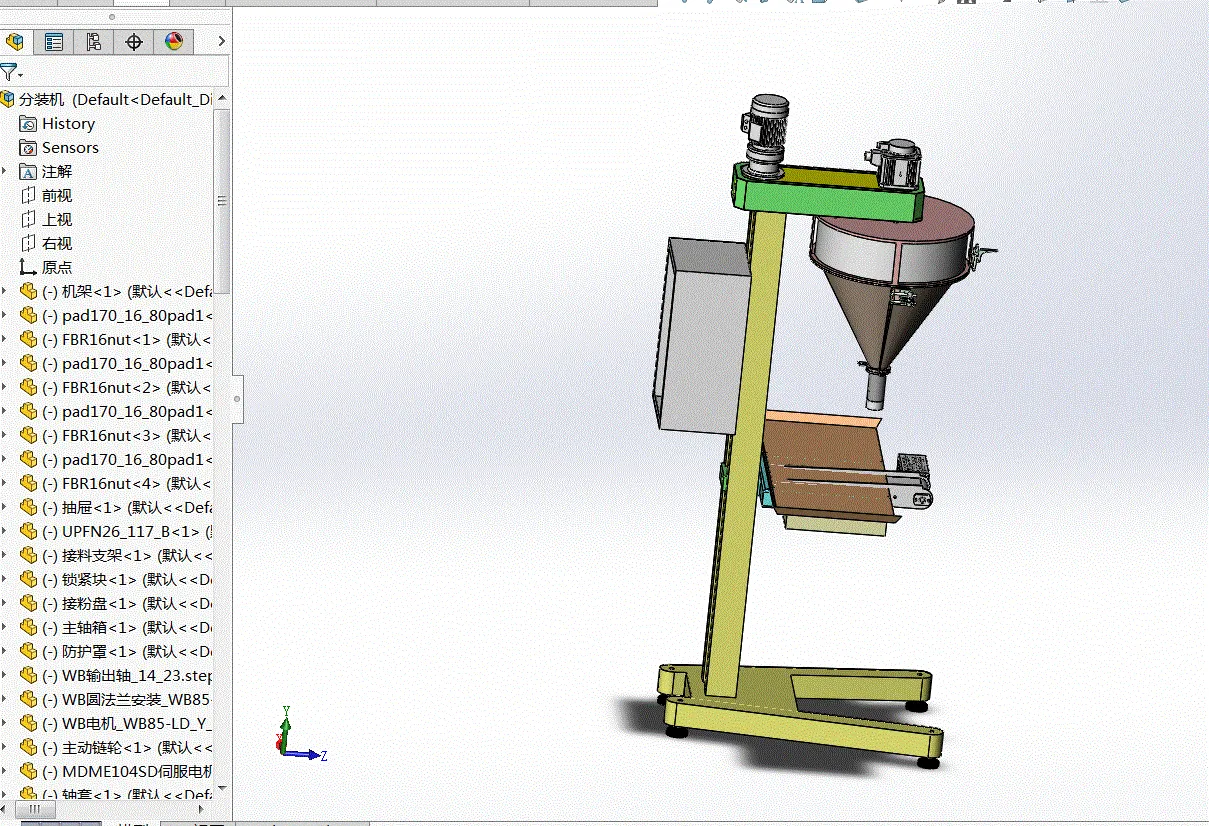
Task: Click the Sensors folder icon
Action: click(x=28, y=148)
